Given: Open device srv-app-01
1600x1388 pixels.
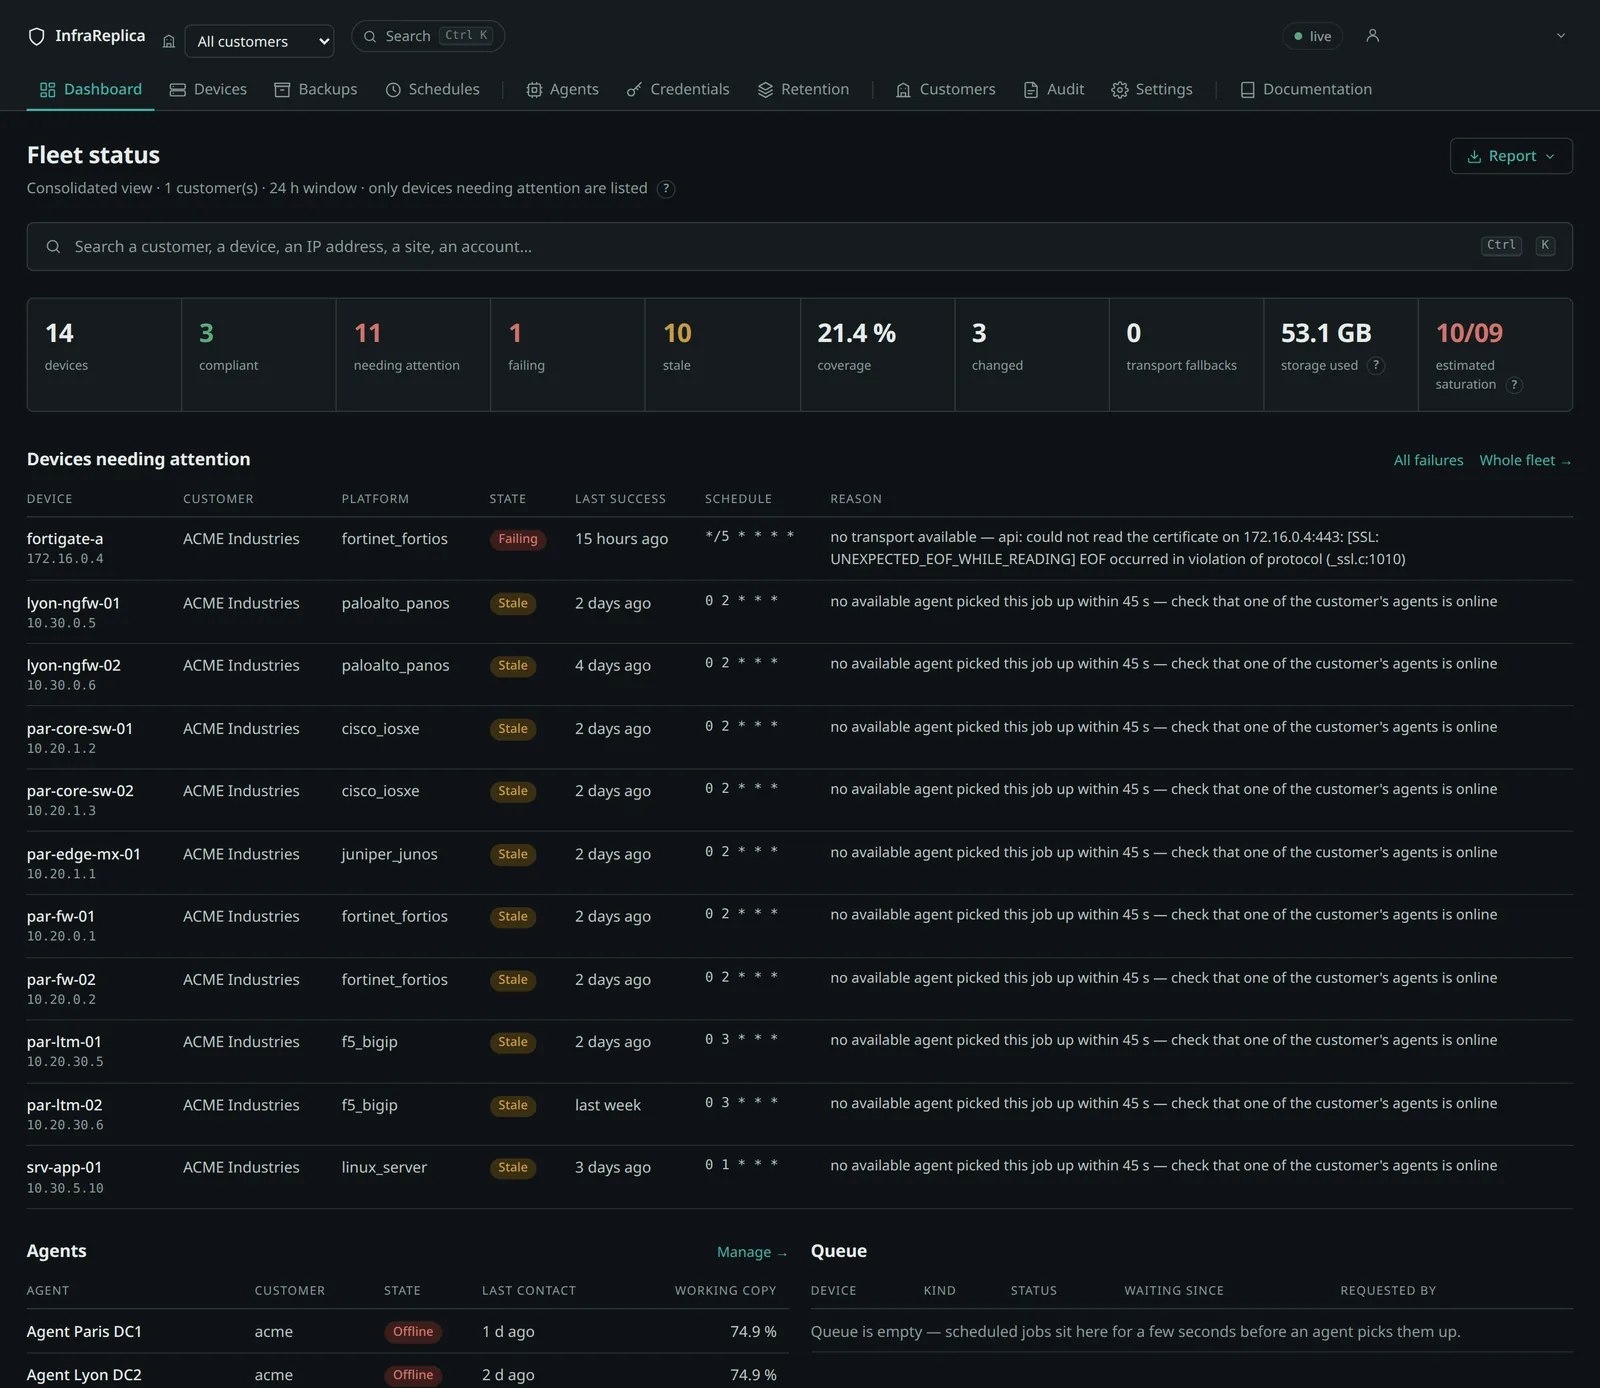Looking at the screenshot, I should coord(64,1167).
